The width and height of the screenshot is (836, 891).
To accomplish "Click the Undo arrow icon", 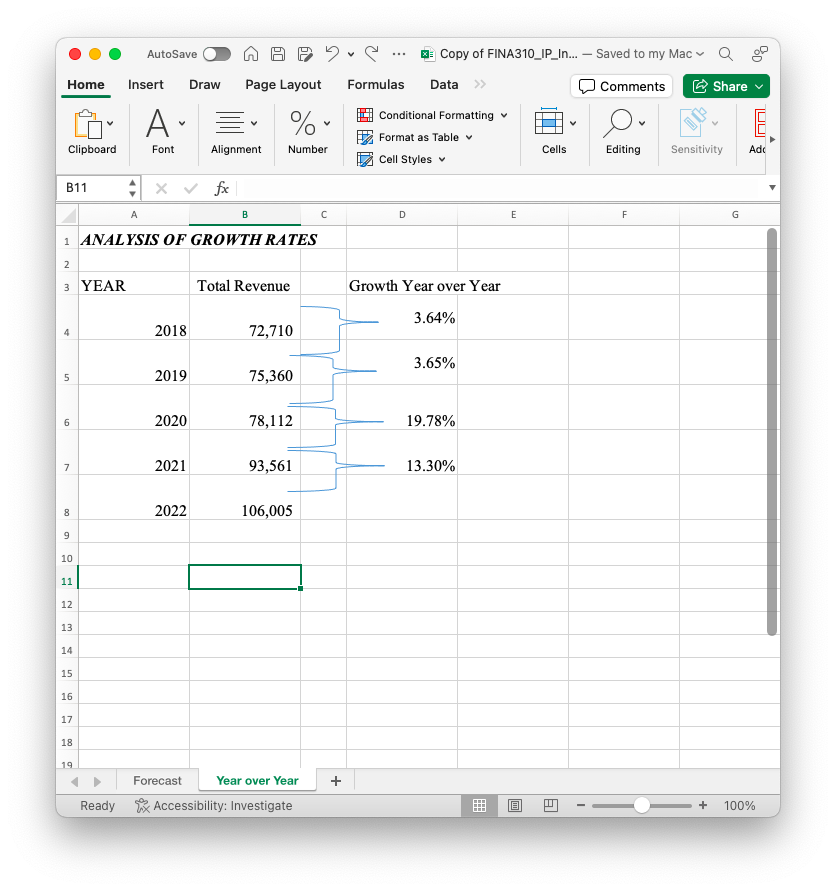I will click(x=332, y=54).
